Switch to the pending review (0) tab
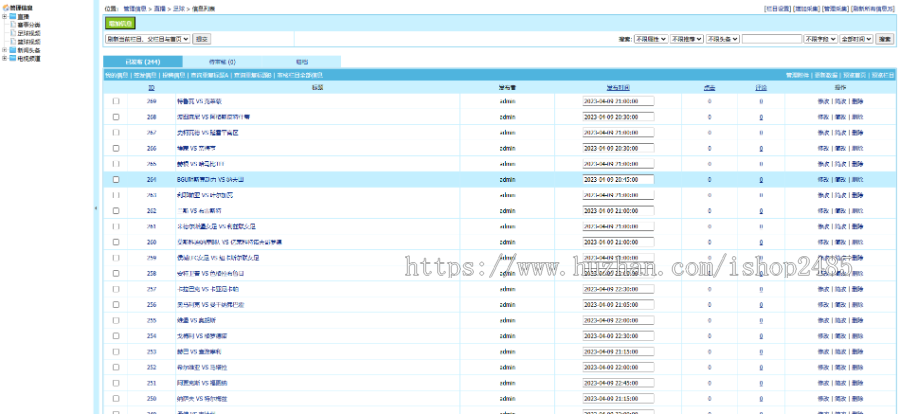The width and height of the screenshot is (900, 414). coord(222,61)
